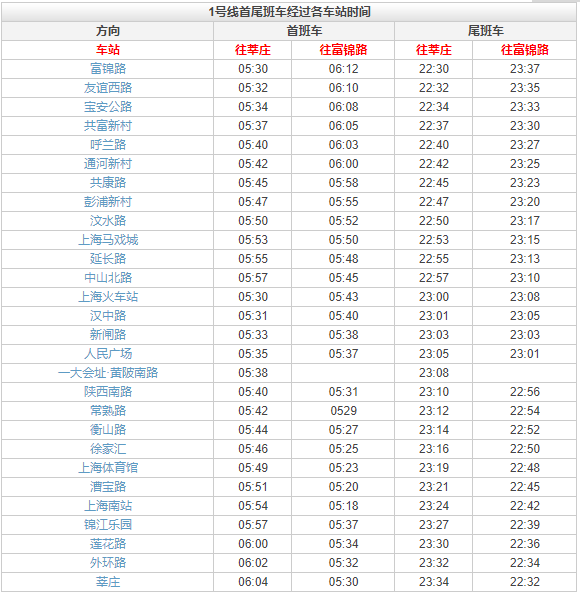581x599 pixels.
Task: Open the 共康路 station link
Action: point(108,183)
